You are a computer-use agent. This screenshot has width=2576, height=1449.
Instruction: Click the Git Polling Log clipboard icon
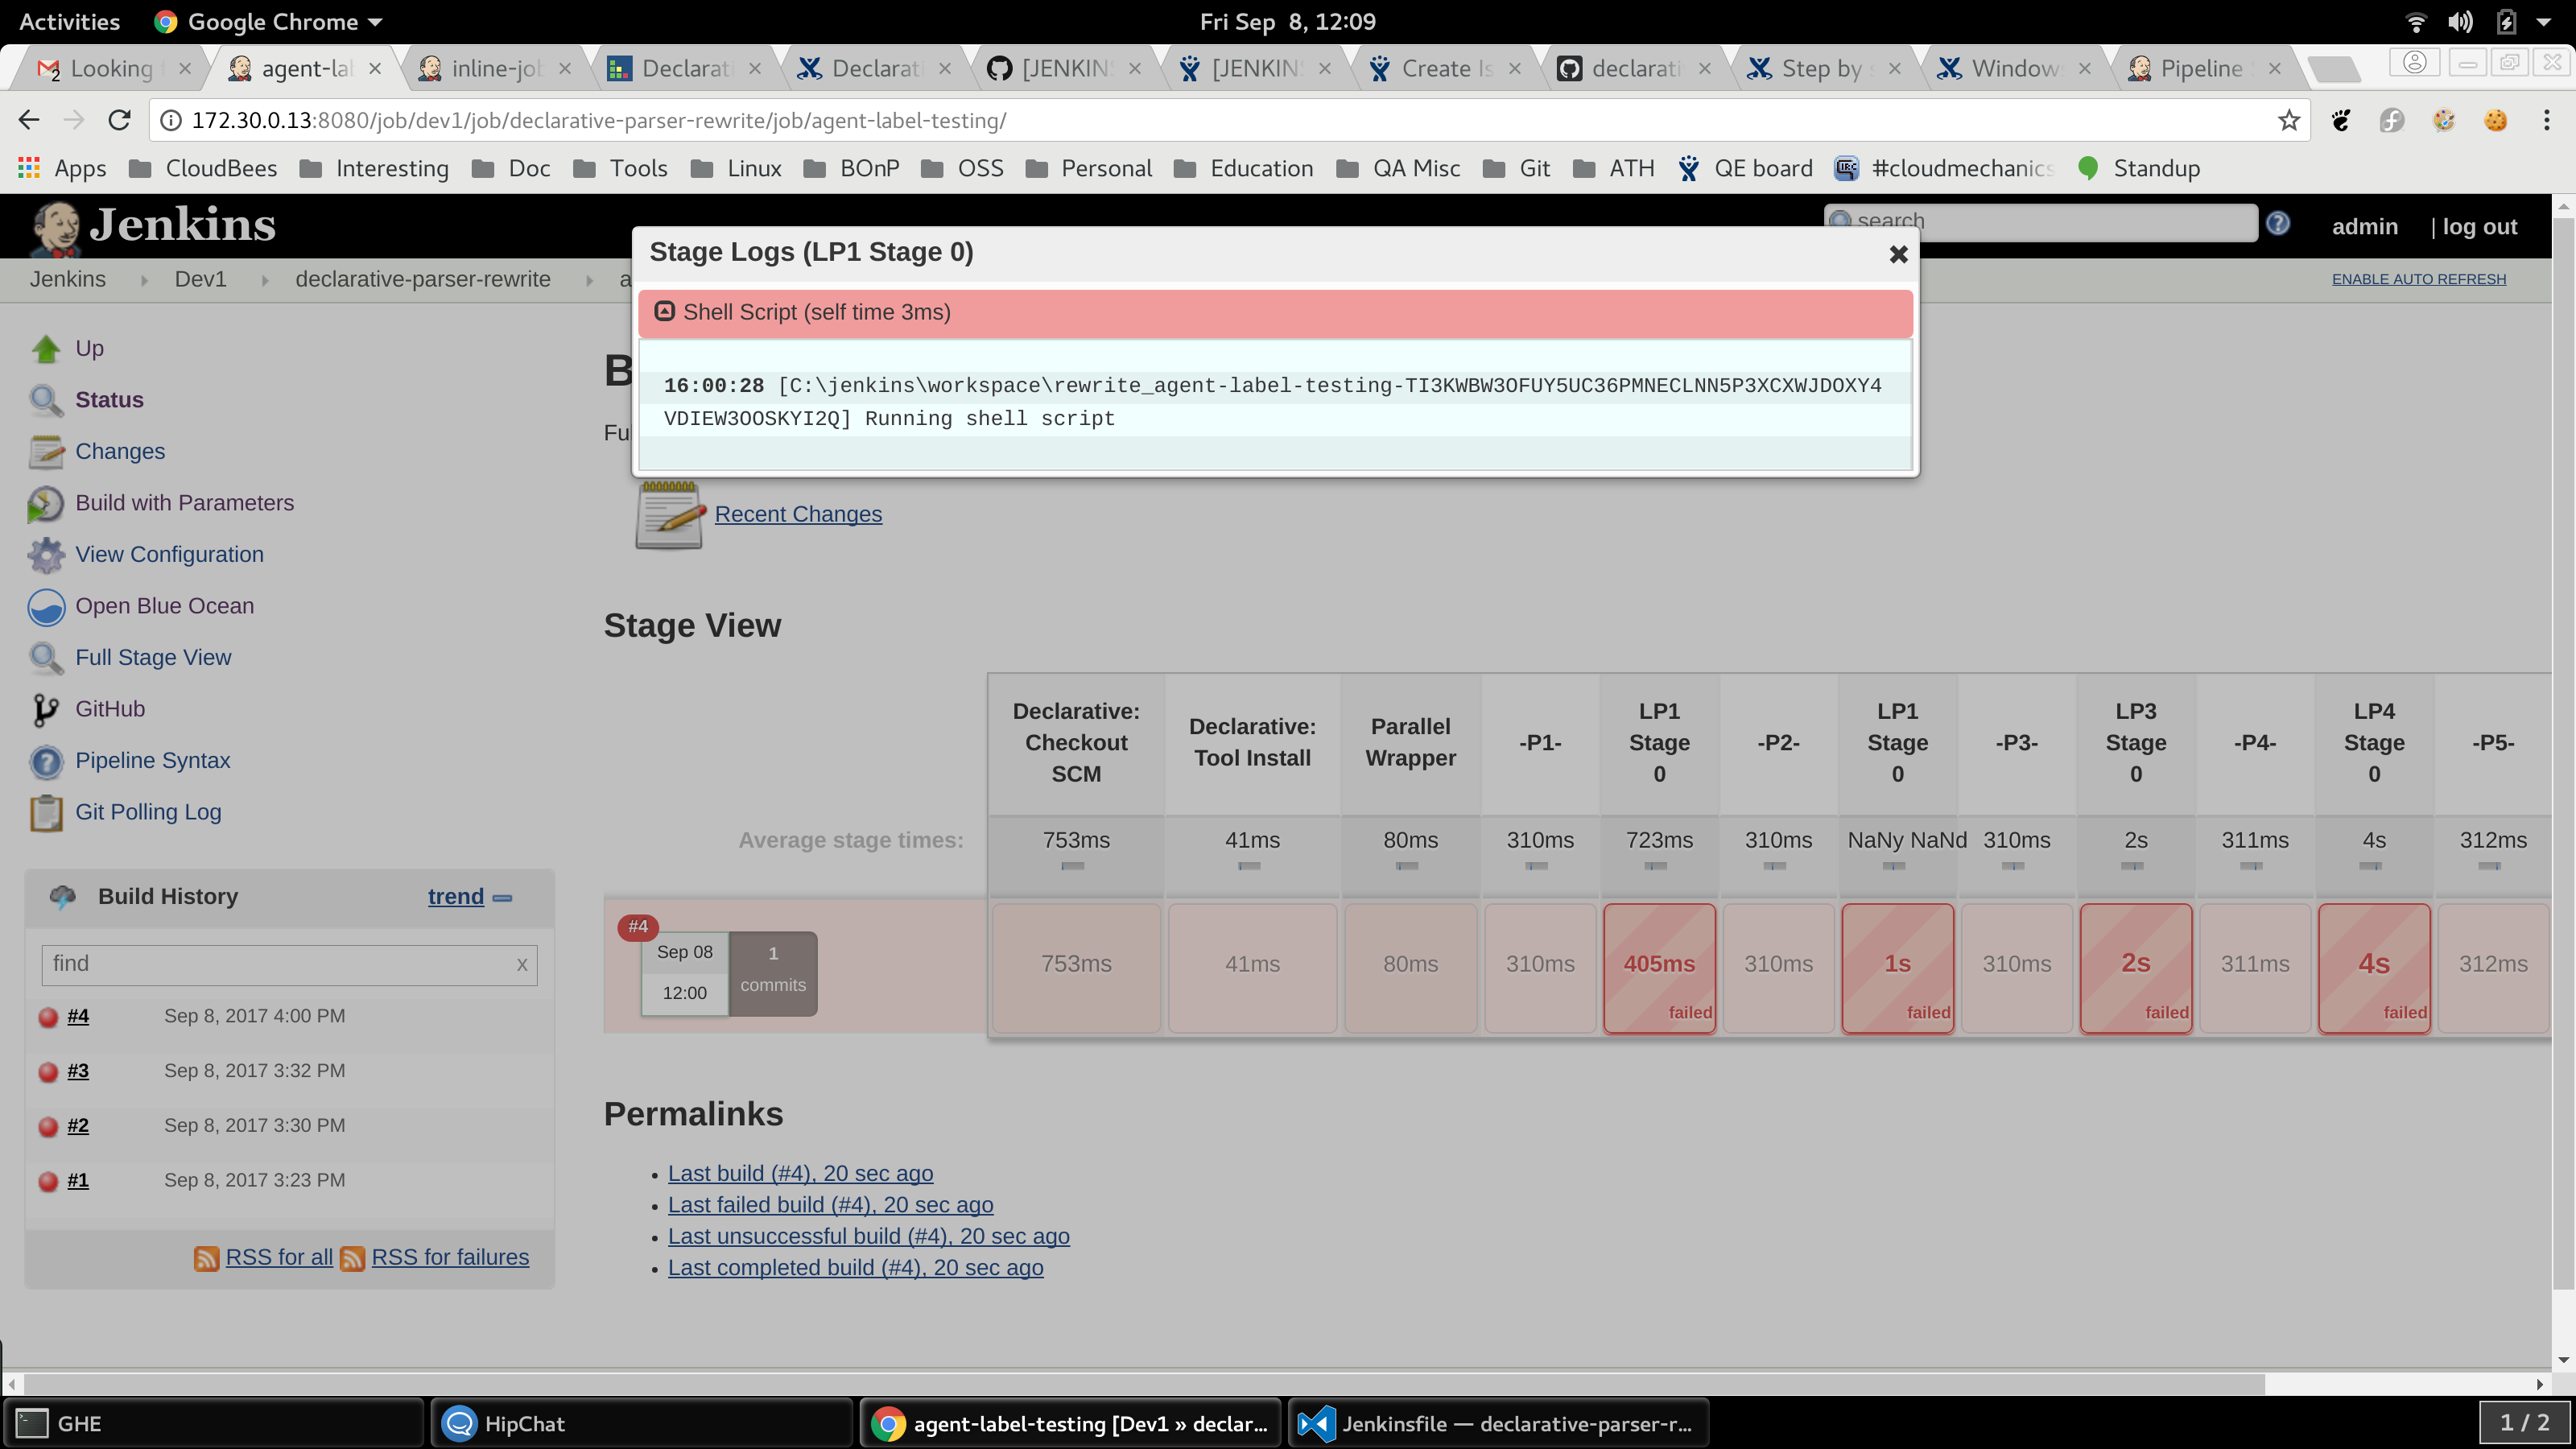click(x=45, y=813)
